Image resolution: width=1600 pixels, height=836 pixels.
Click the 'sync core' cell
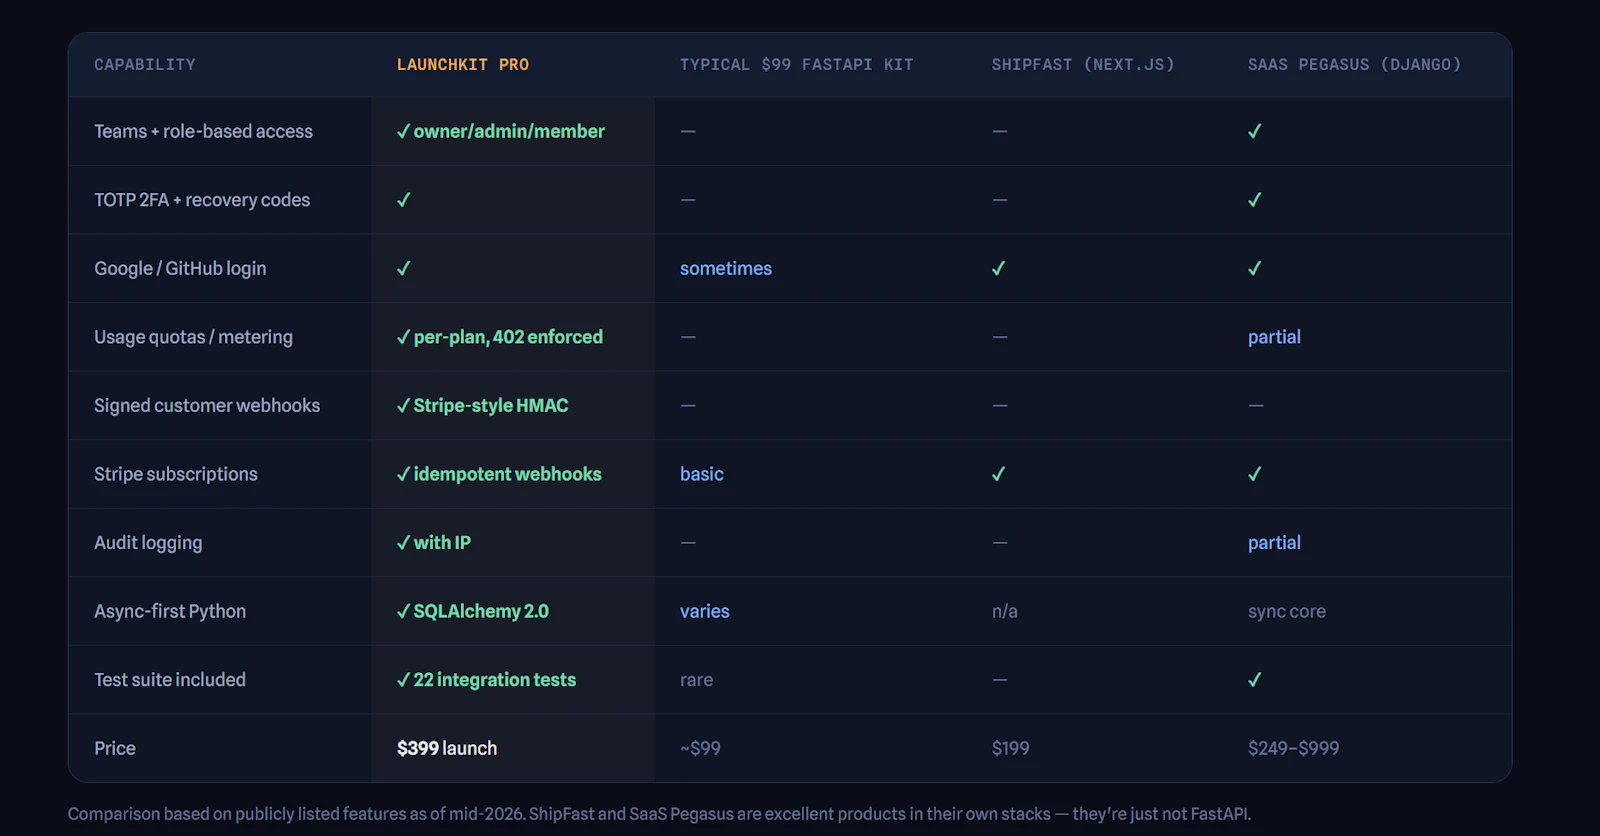point(1287,611)
